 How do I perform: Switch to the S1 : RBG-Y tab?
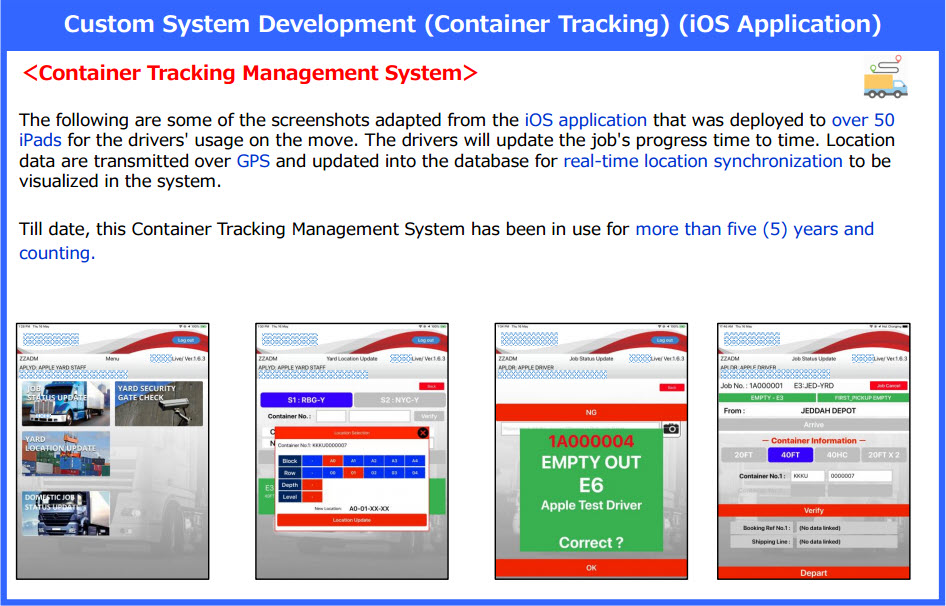(x=304, y=398)
